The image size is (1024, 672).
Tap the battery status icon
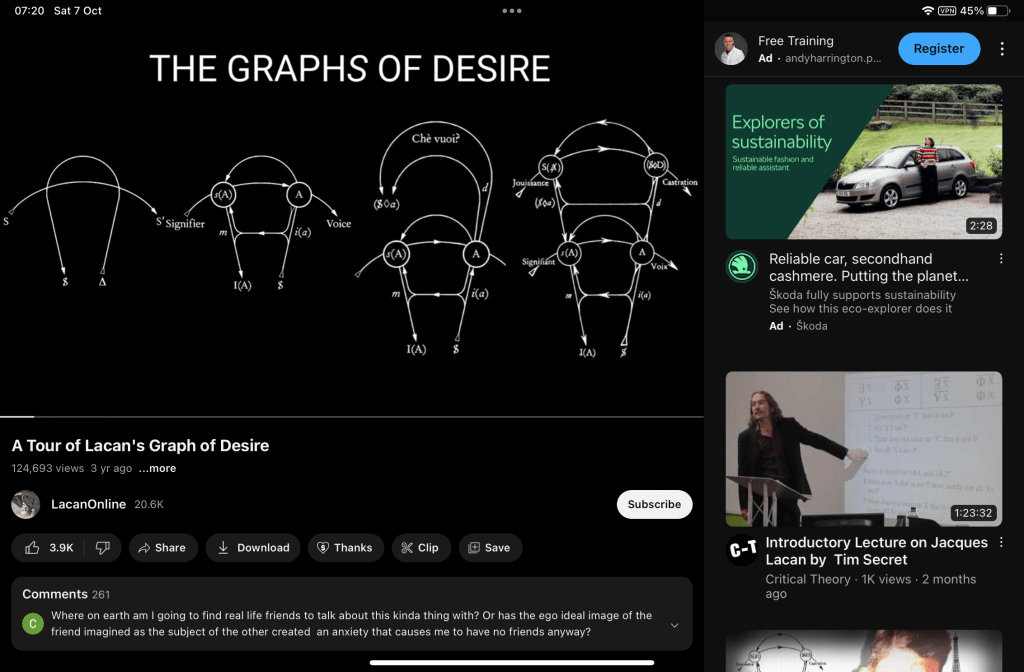[x=997, y=10]
